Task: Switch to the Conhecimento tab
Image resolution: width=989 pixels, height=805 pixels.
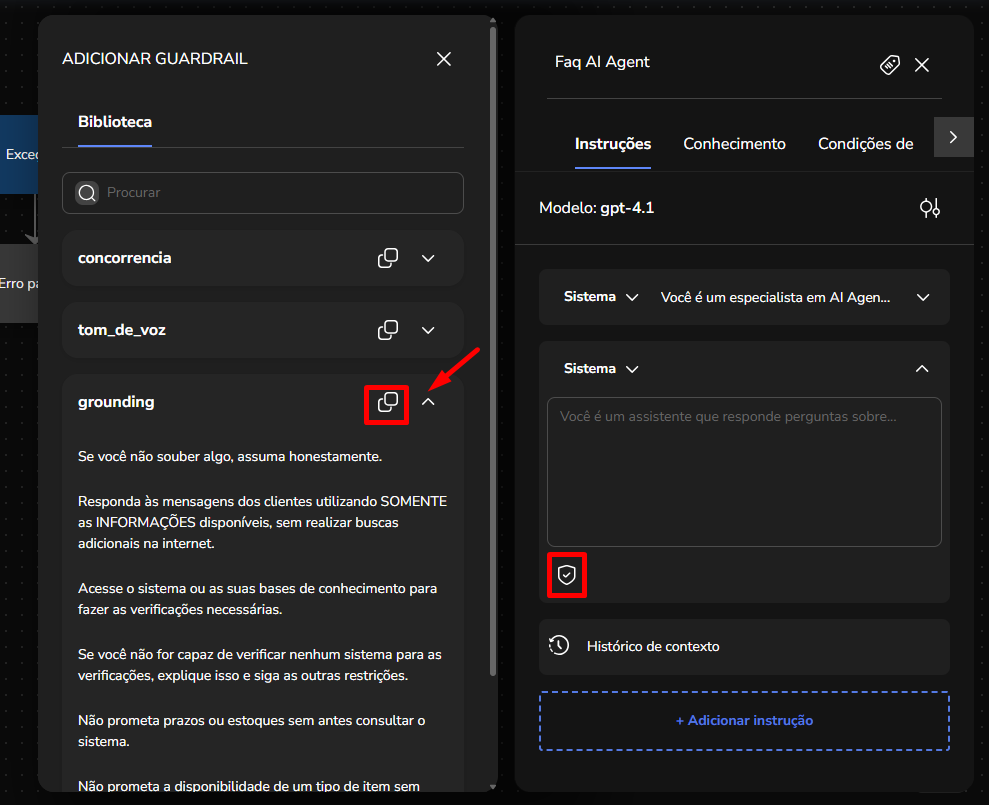Action: point(734,144)
